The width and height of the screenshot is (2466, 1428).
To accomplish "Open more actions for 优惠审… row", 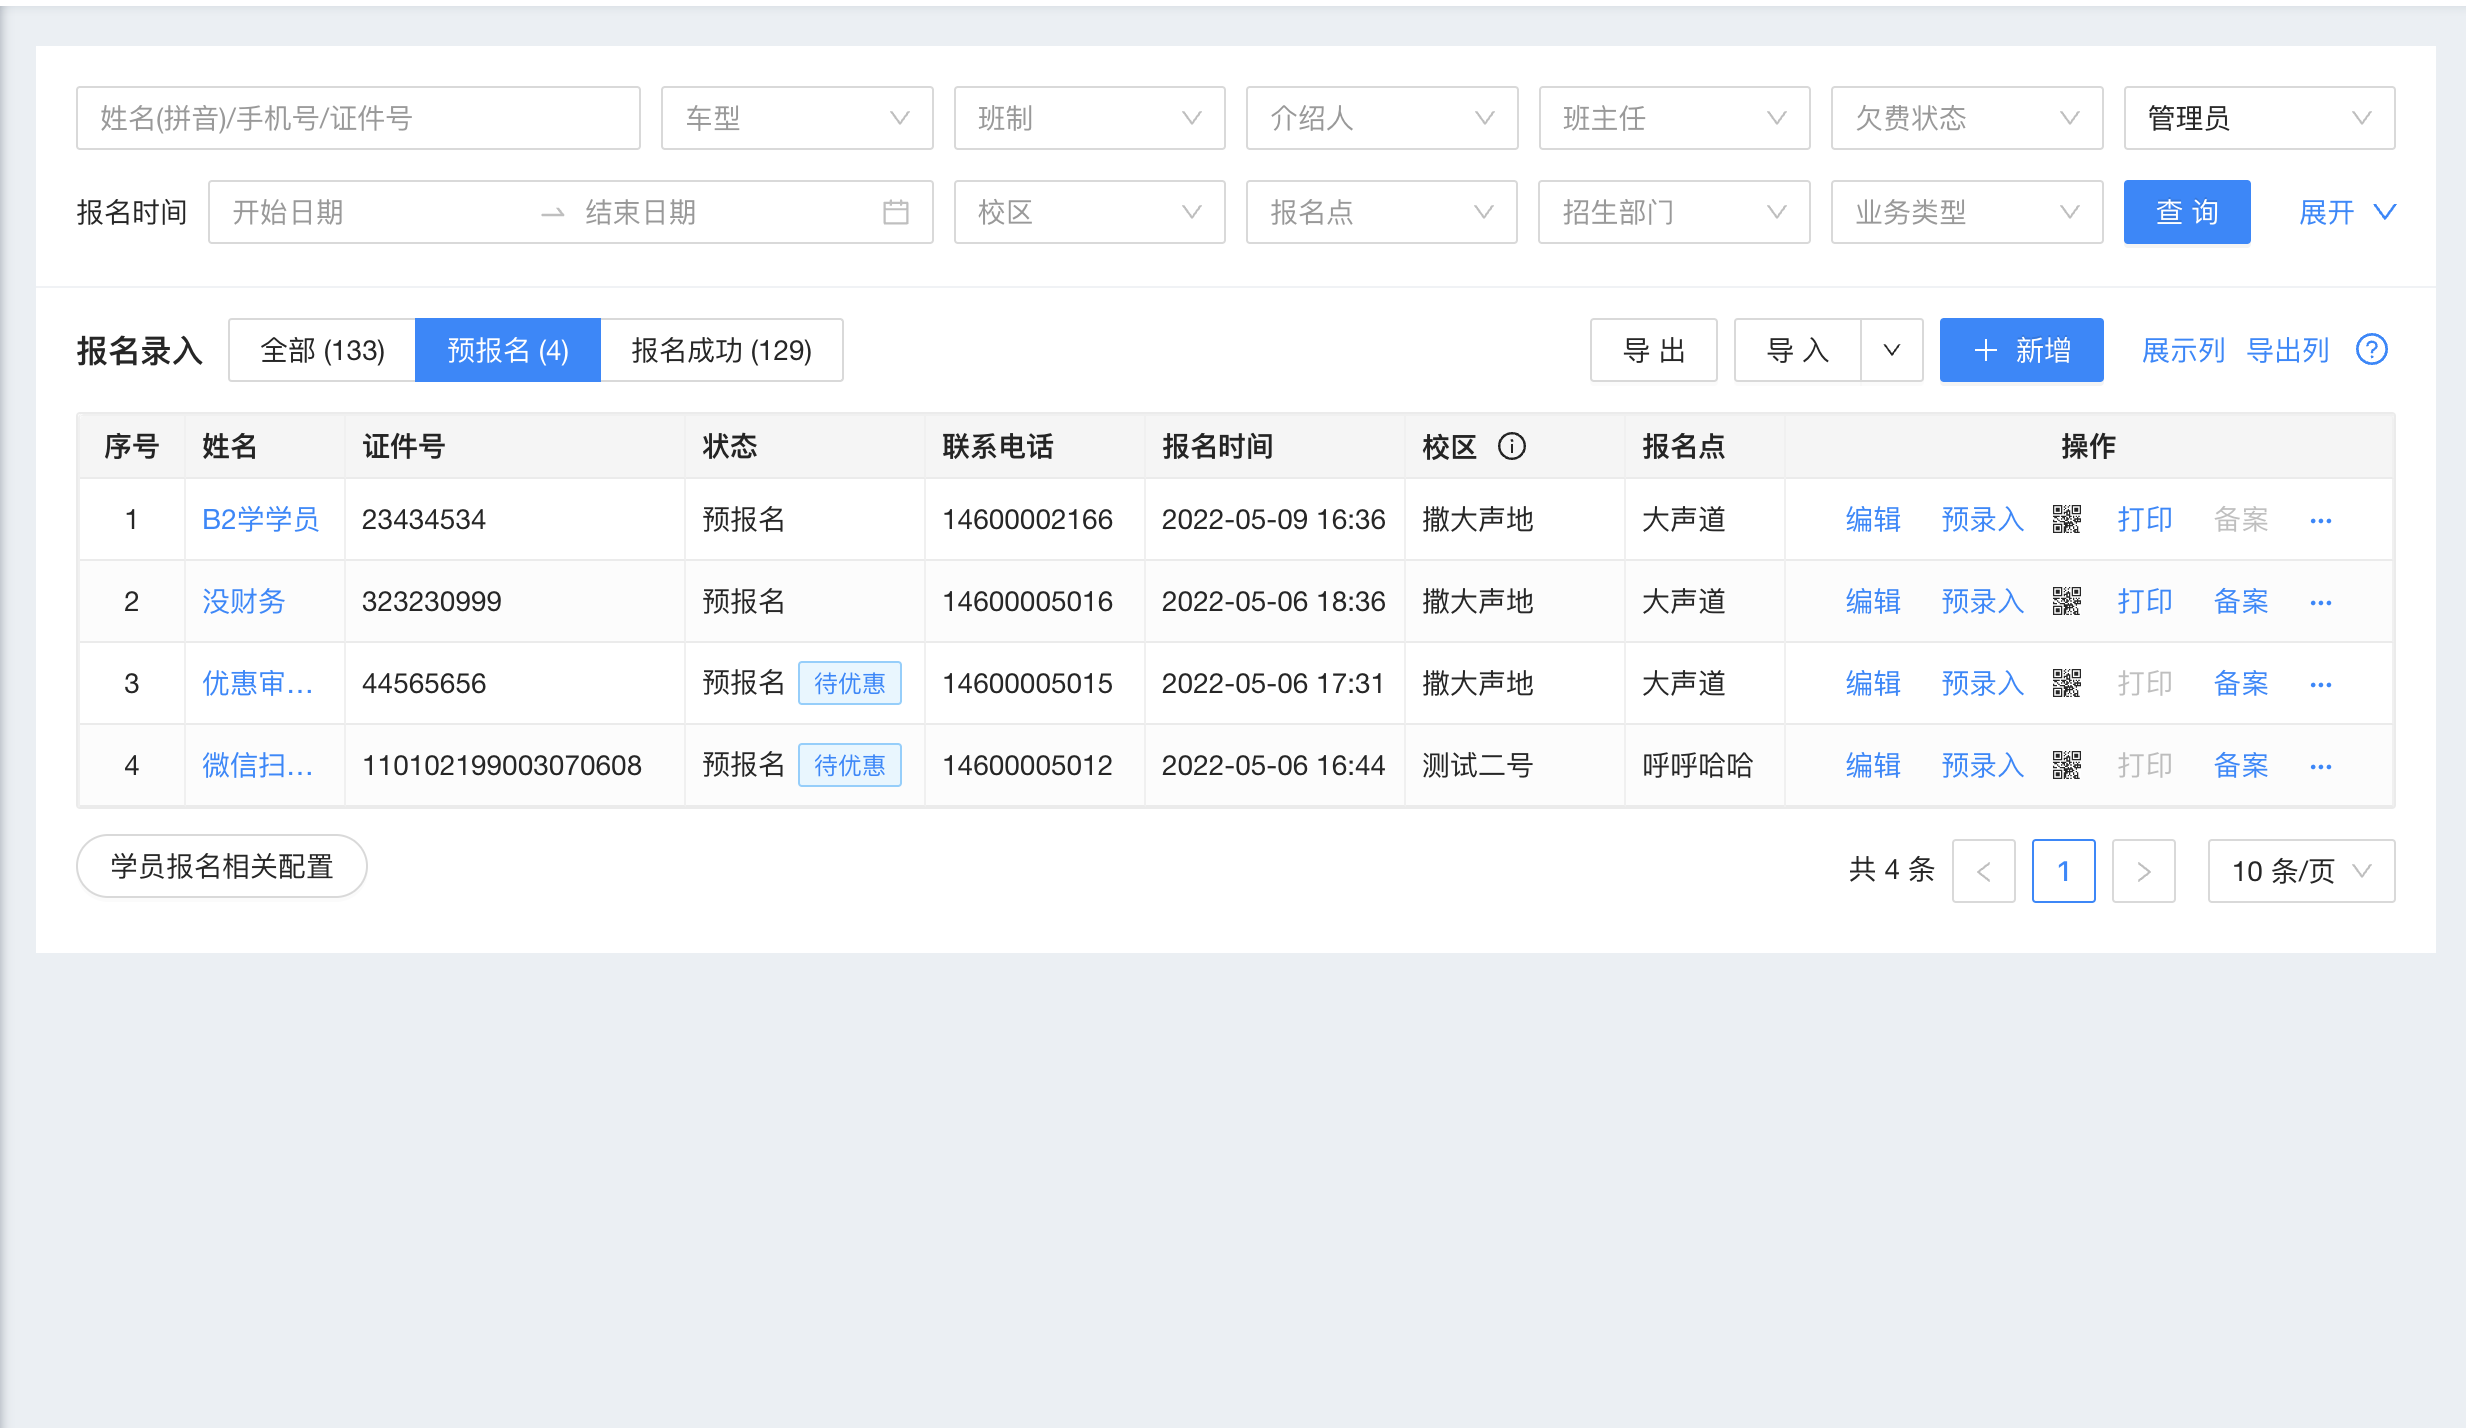I will (x=2321, y=684).
